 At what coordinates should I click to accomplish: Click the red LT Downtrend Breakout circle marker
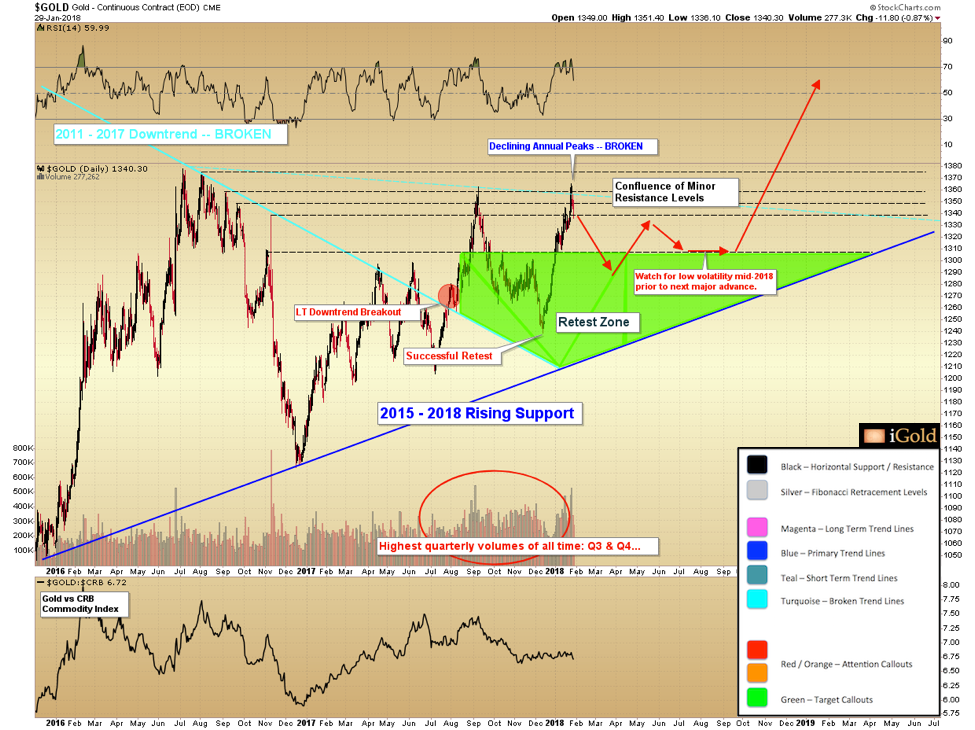pos(449,296)
